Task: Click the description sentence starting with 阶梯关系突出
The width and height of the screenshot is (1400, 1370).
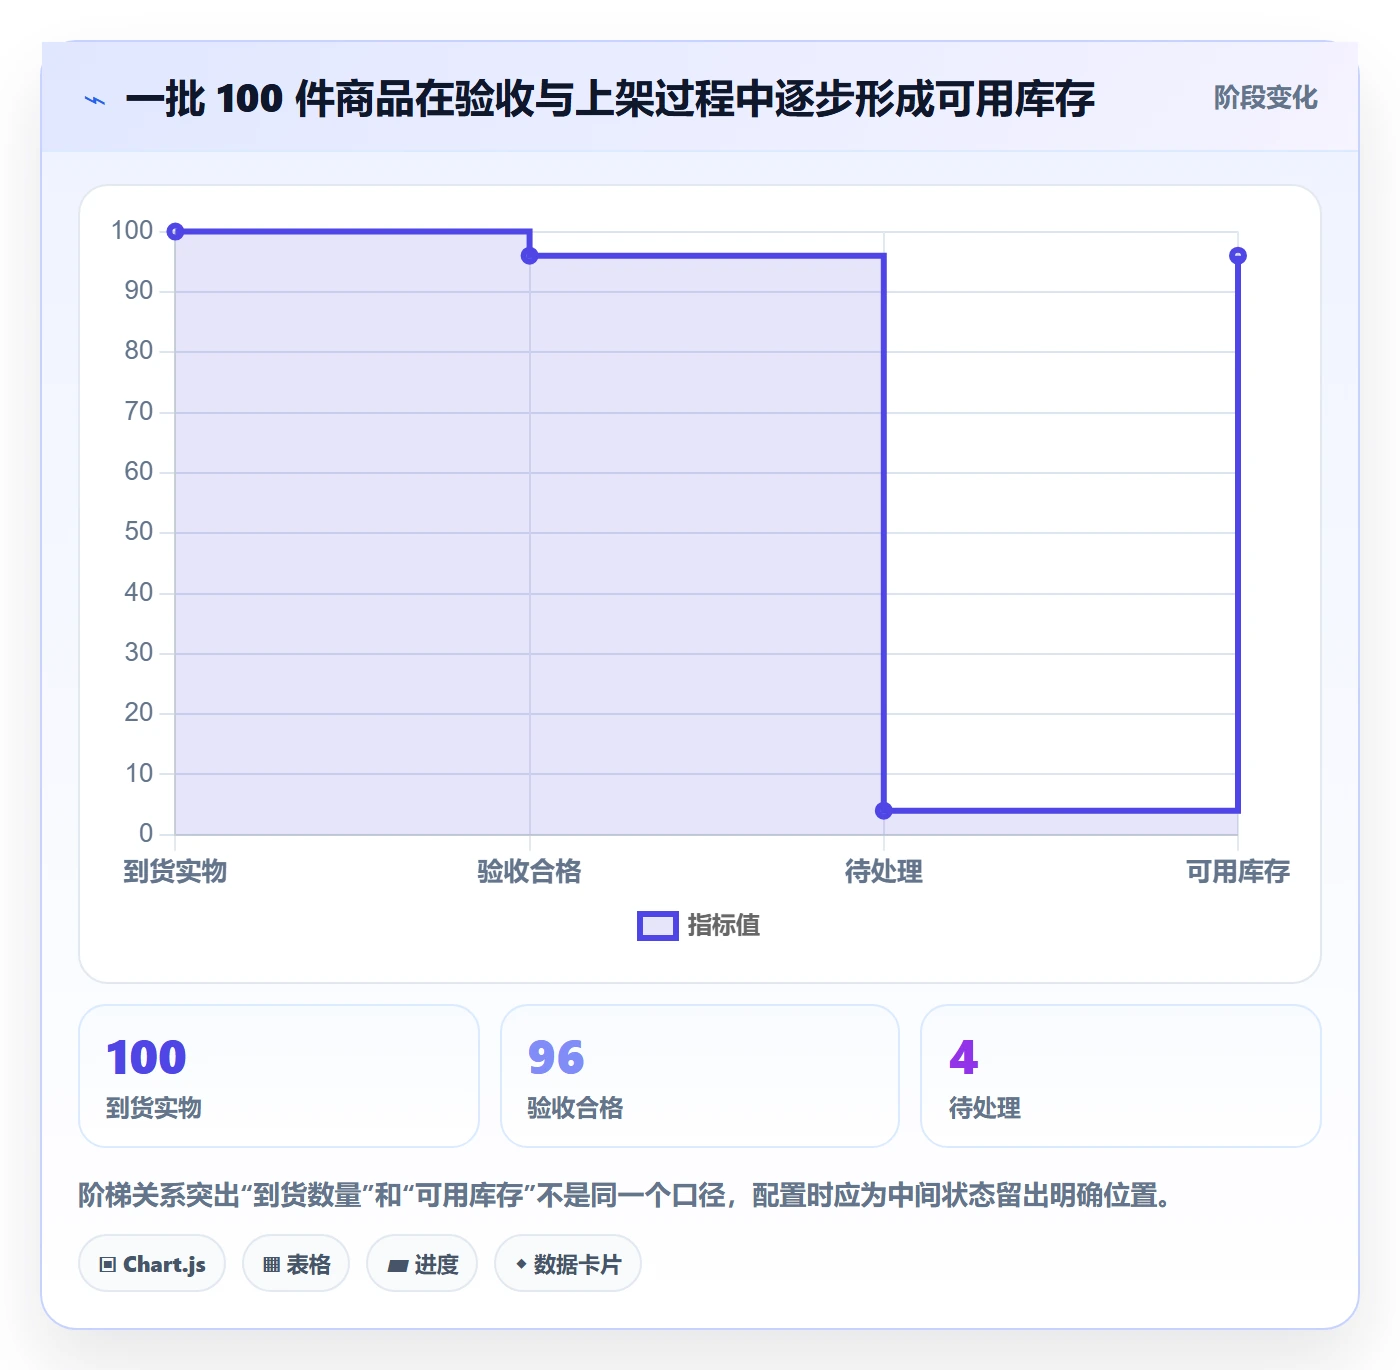Action: (627, 1195)
